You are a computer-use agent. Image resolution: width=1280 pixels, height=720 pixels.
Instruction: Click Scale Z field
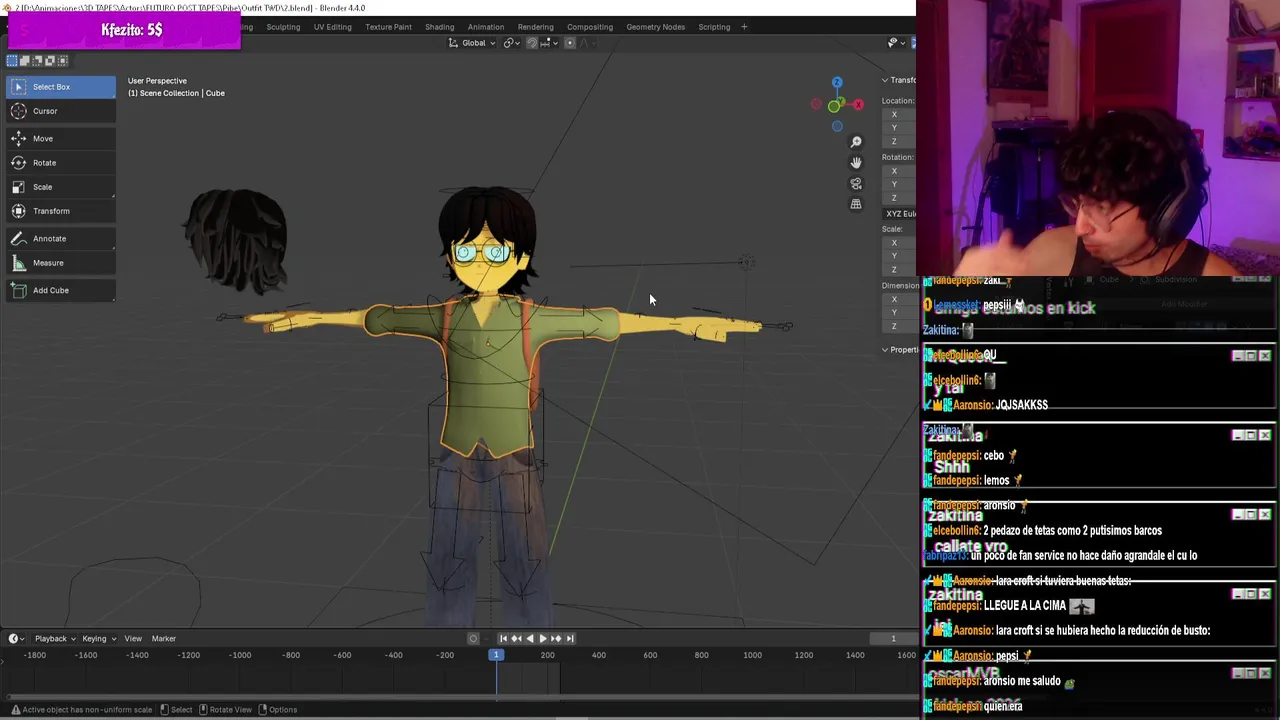899,269
